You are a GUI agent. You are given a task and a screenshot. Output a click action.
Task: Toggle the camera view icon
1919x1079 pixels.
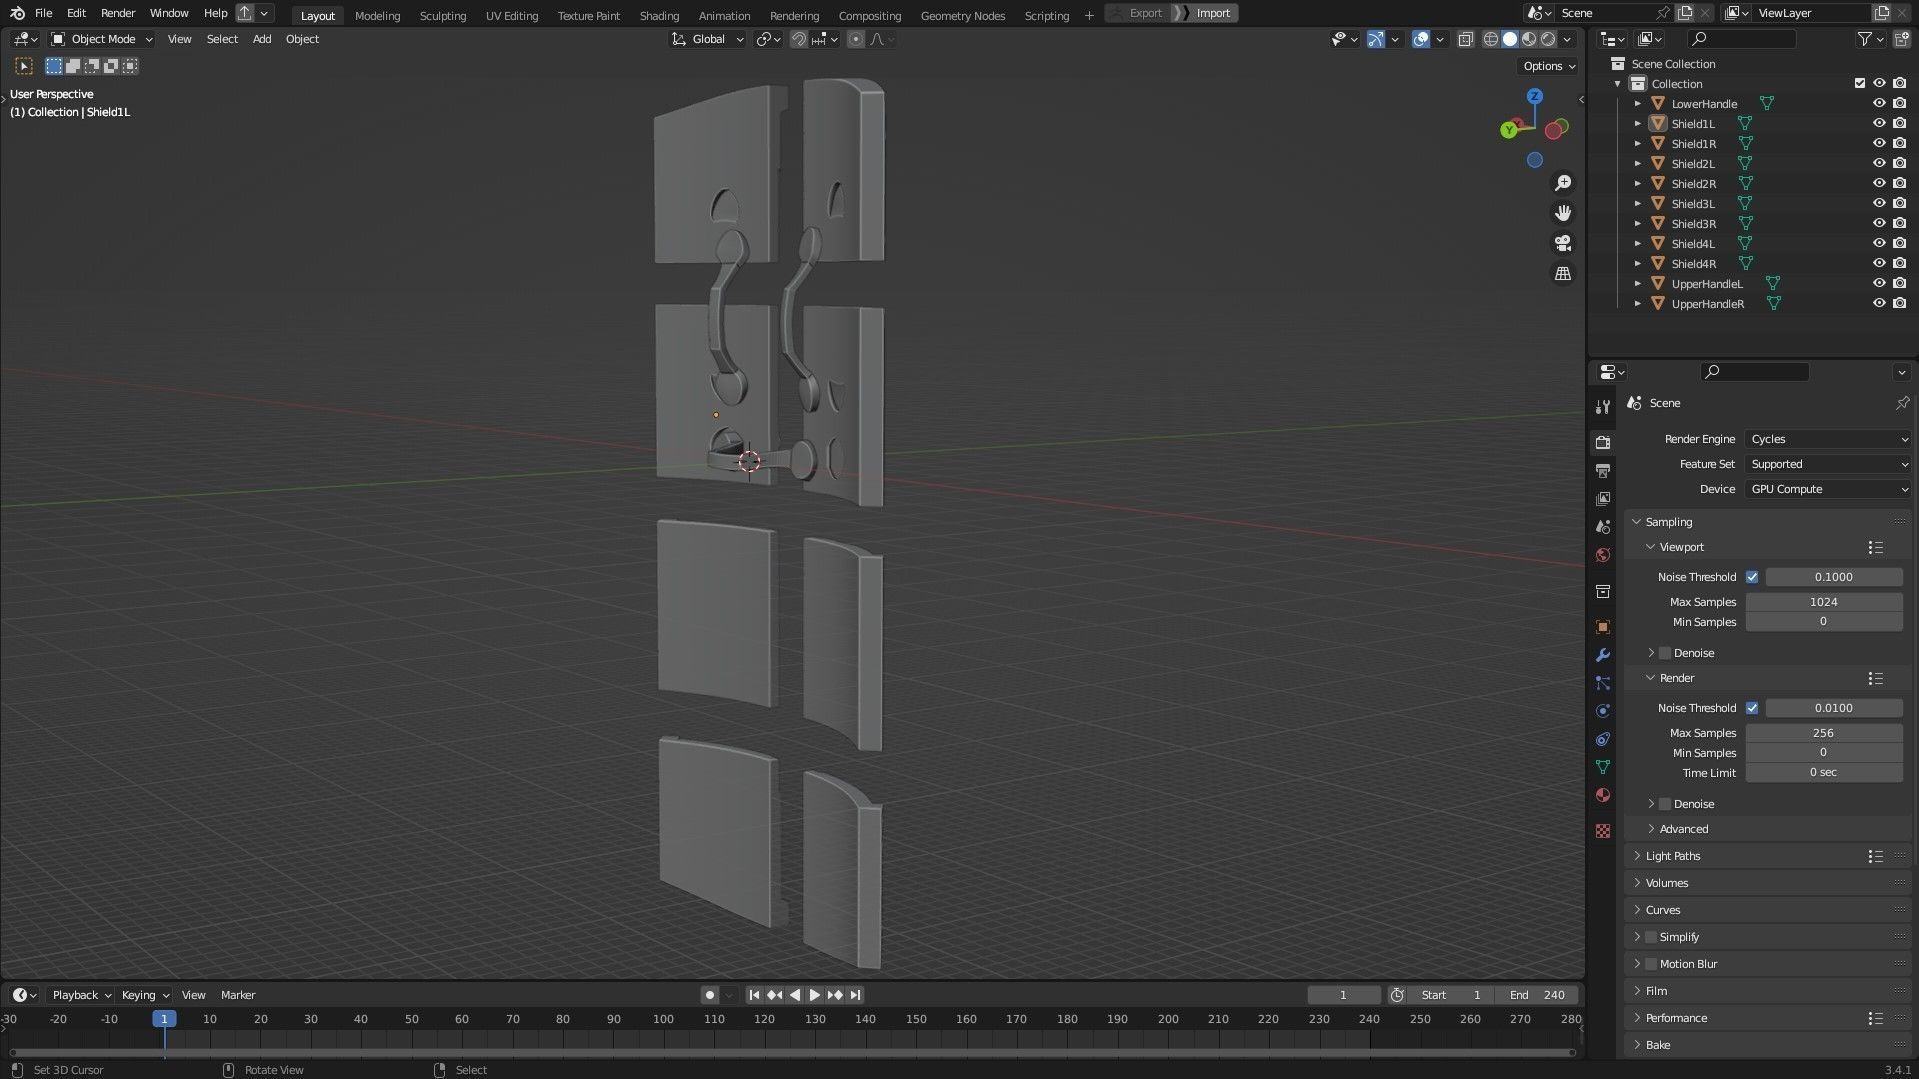pyautogui.click(x=1563, y=243)
